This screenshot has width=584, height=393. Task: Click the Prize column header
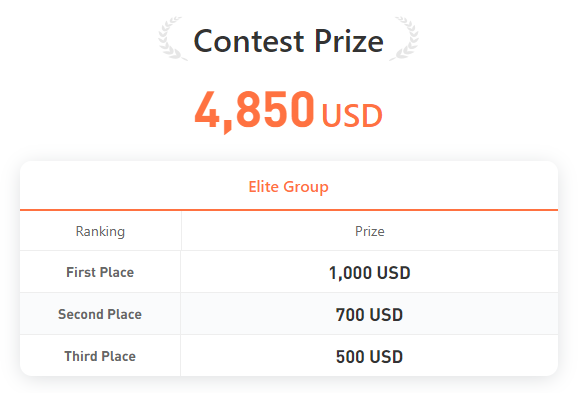369,231
